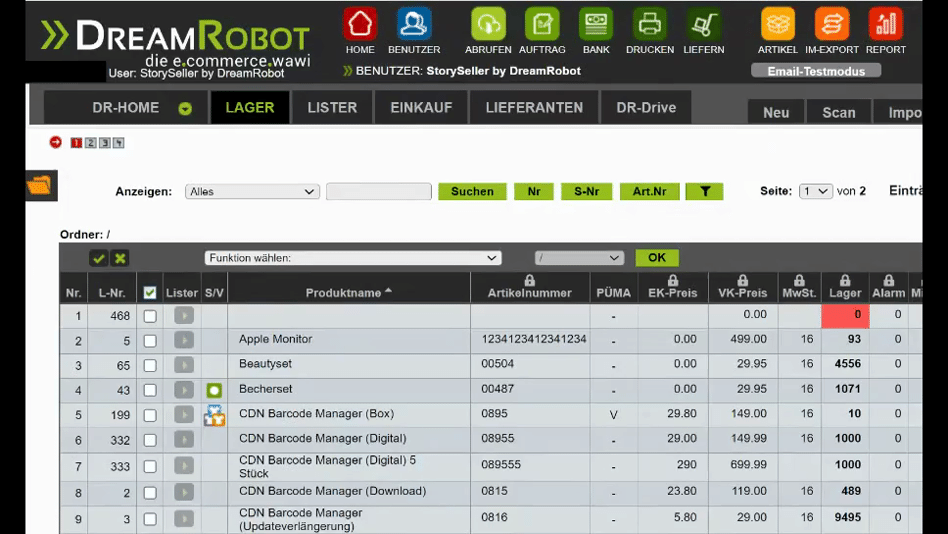948x534 pixels.
Task: Go to page 3 in the small pager
Action: click(105, 143)
